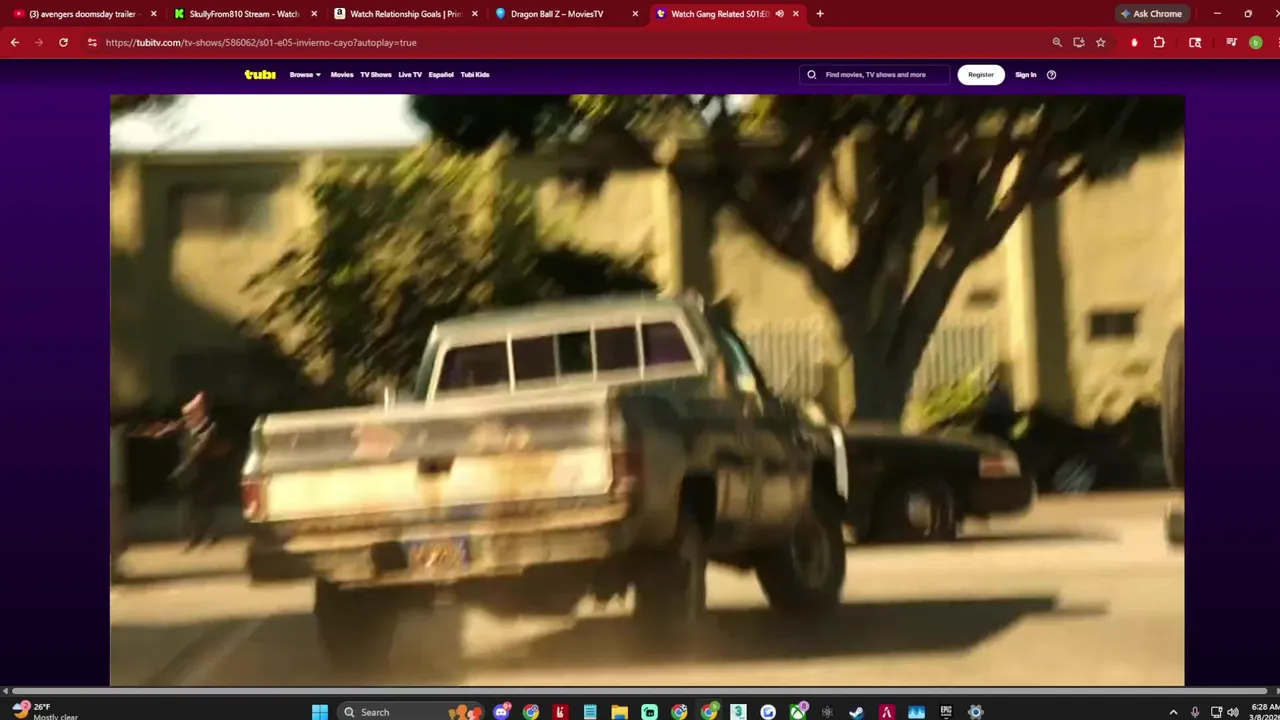Switch to avengers doomsday trailer tab
1280x720 pixels.
(82, 14)
